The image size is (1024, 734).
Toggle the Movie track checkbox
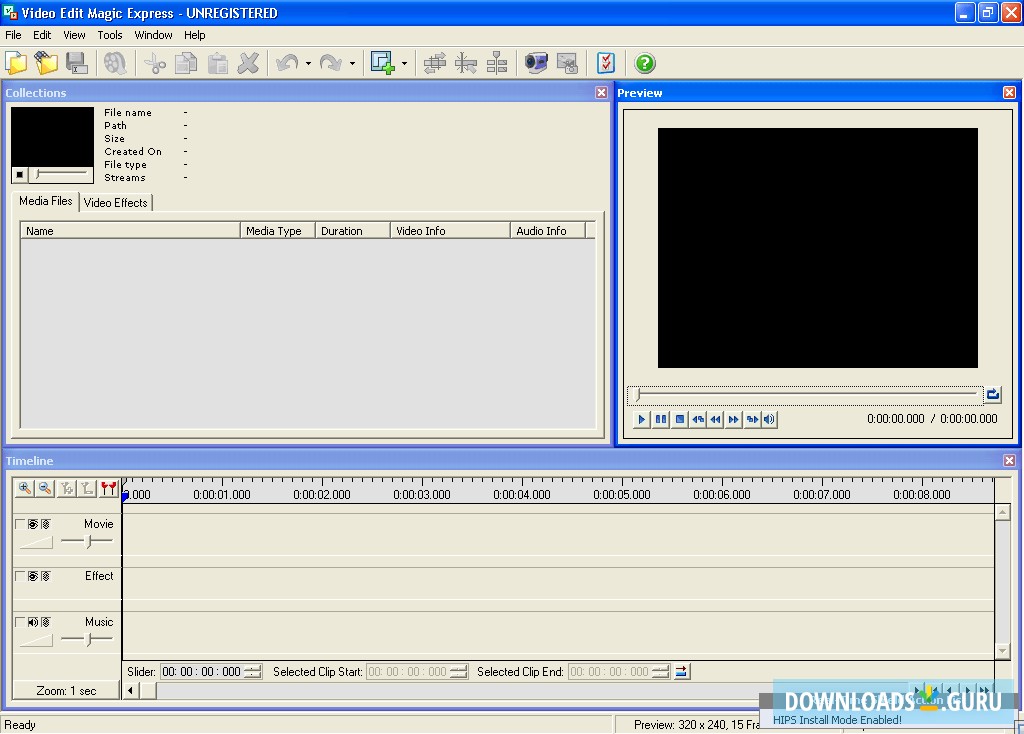point(18,523)
